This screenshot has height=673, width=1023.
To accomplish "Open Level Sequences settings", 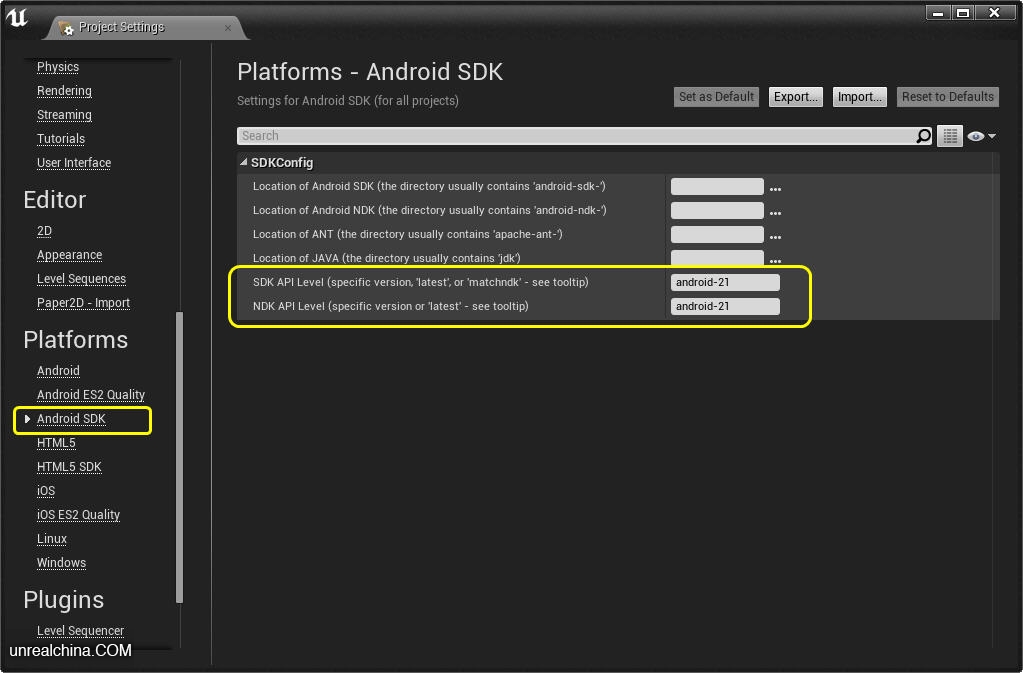I will 82,279.
